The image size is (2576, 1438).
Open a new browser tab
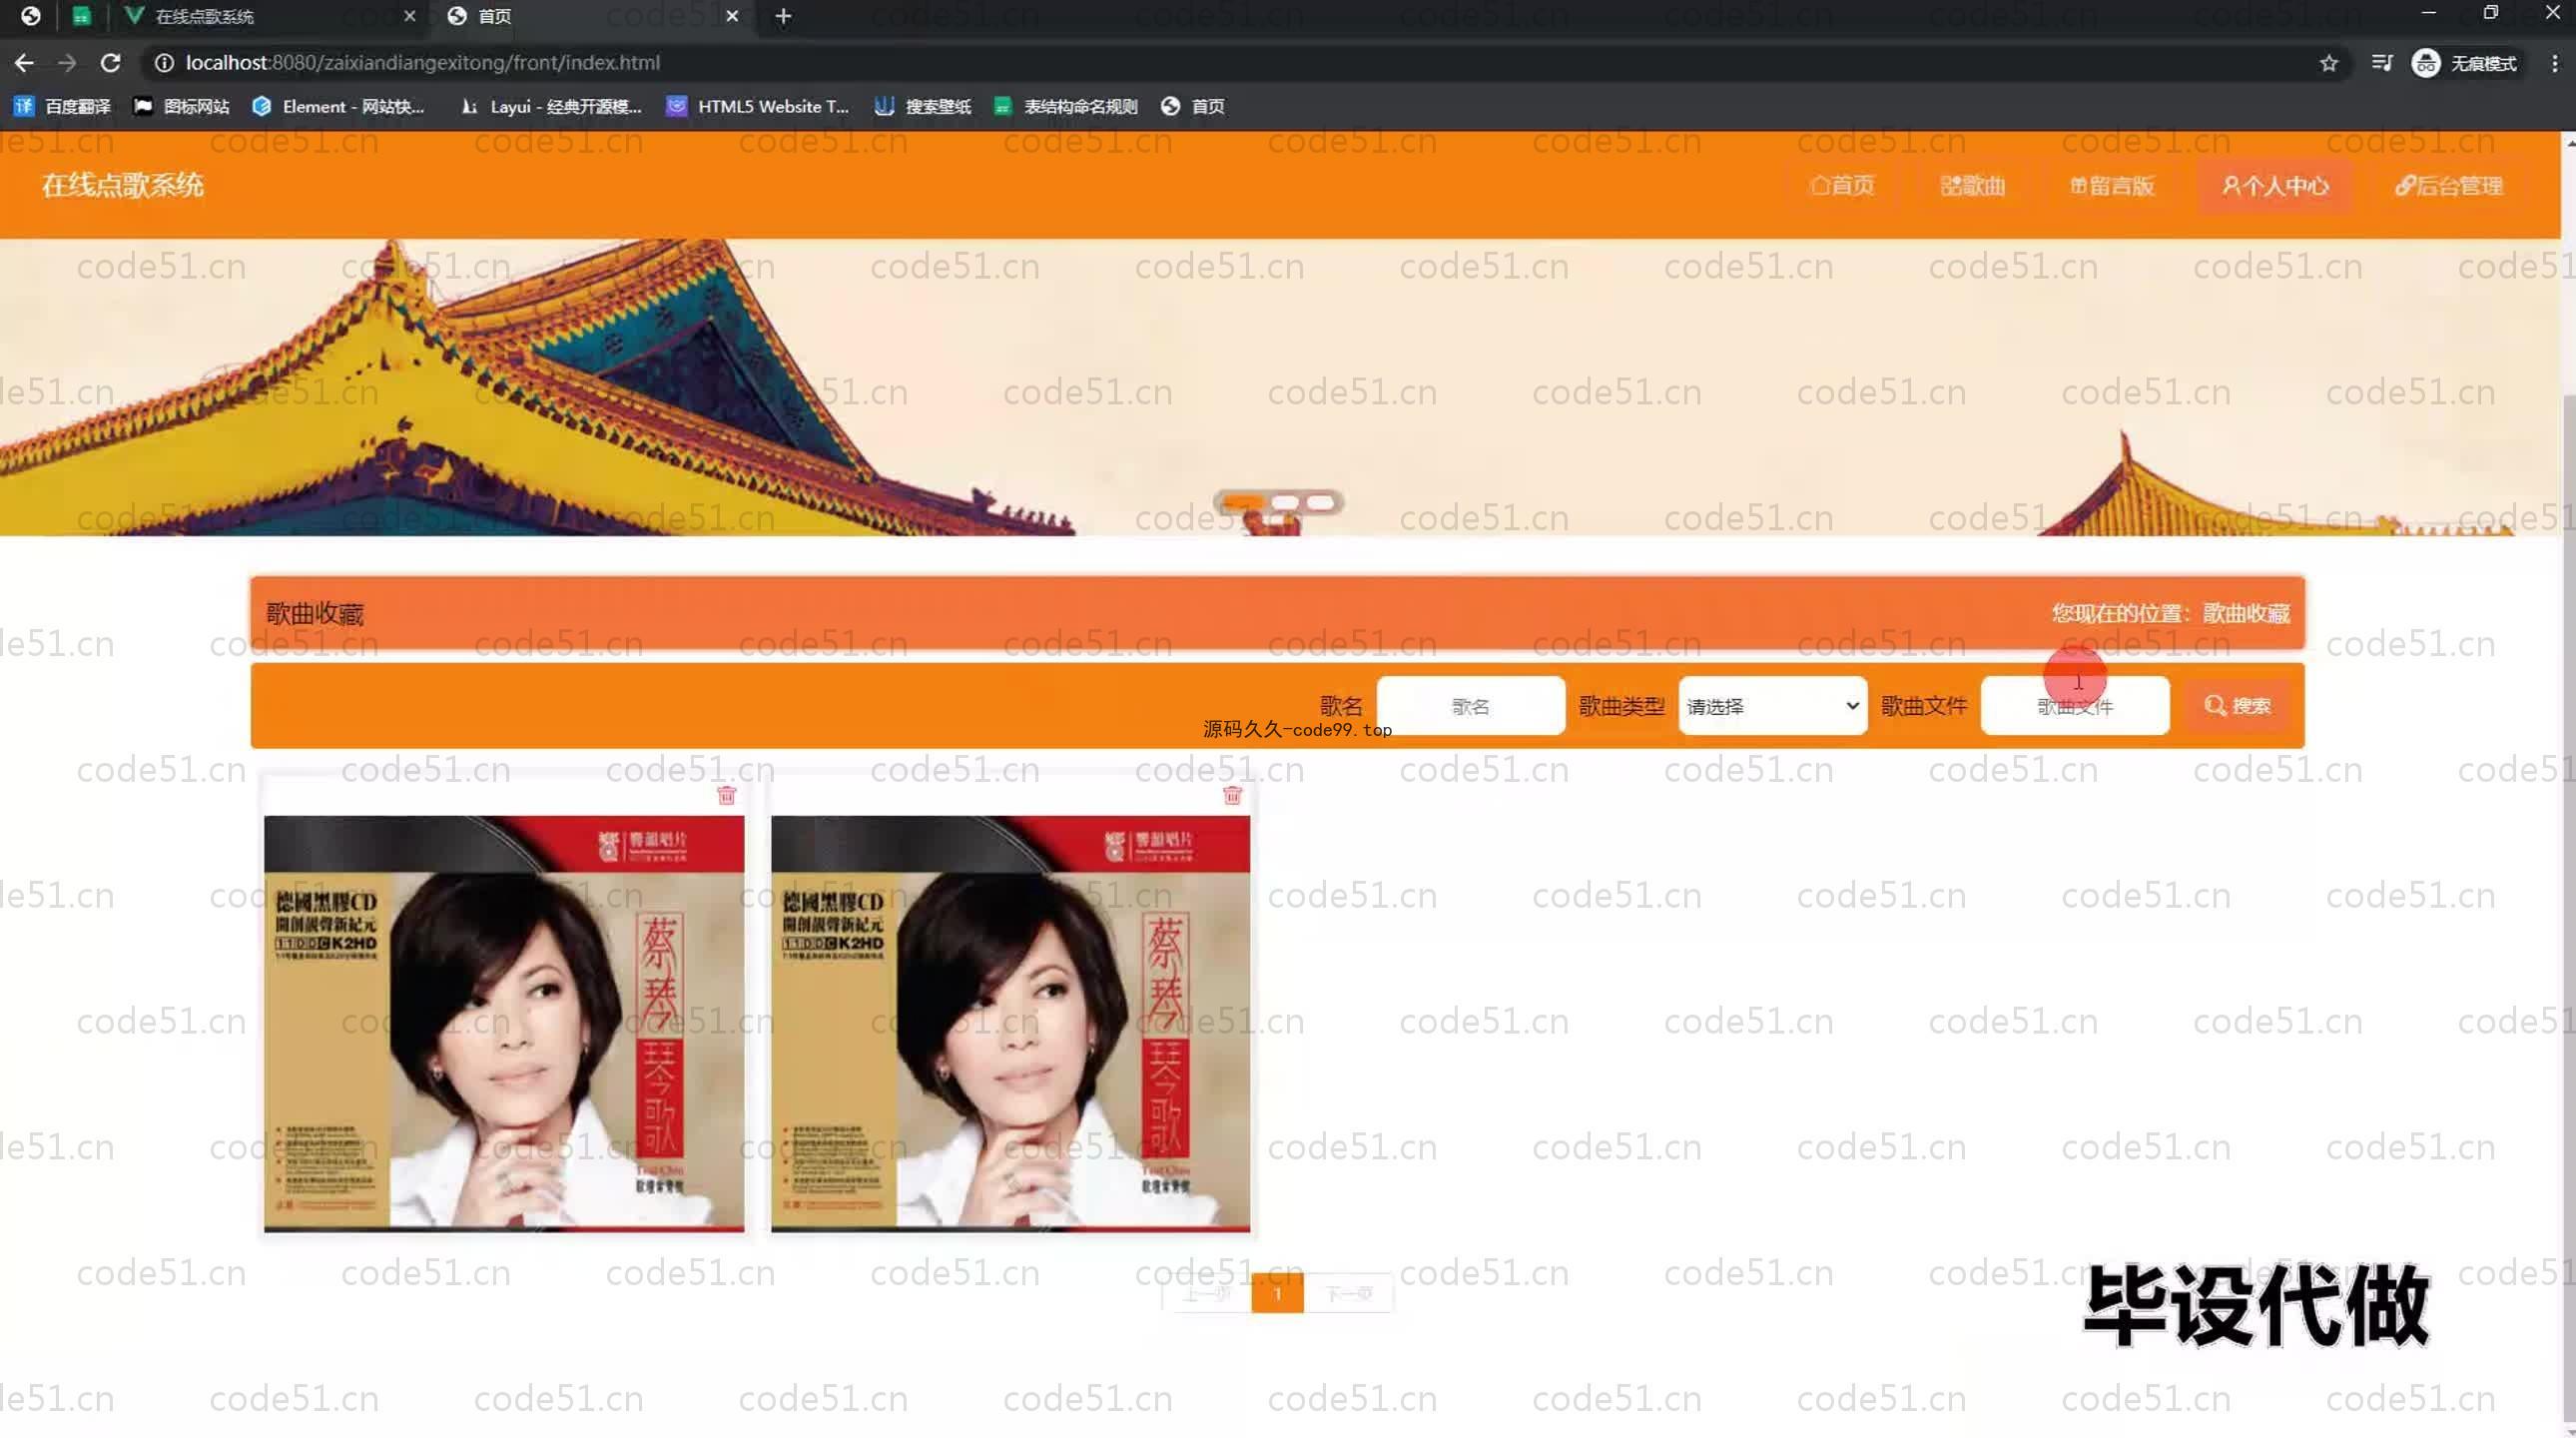tap(783, 16)
